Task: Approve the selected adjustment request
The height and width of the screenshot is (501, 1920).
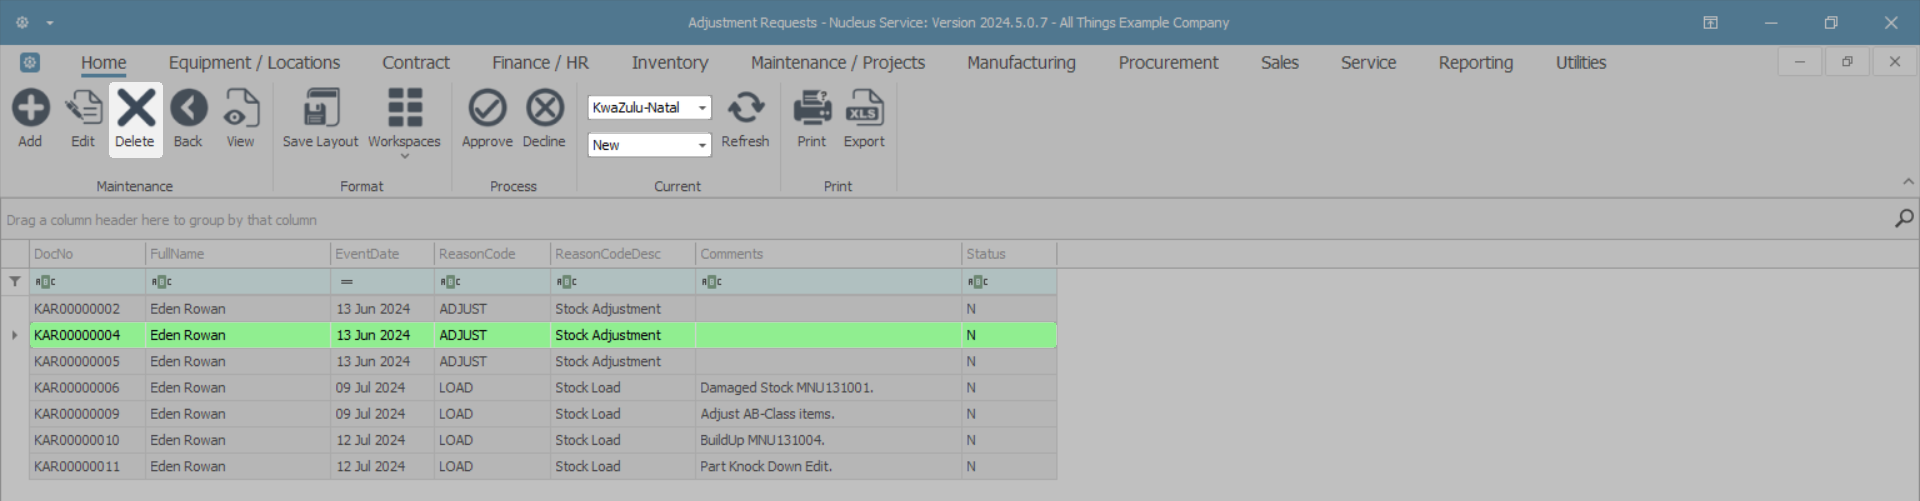Action: [487, 108]
